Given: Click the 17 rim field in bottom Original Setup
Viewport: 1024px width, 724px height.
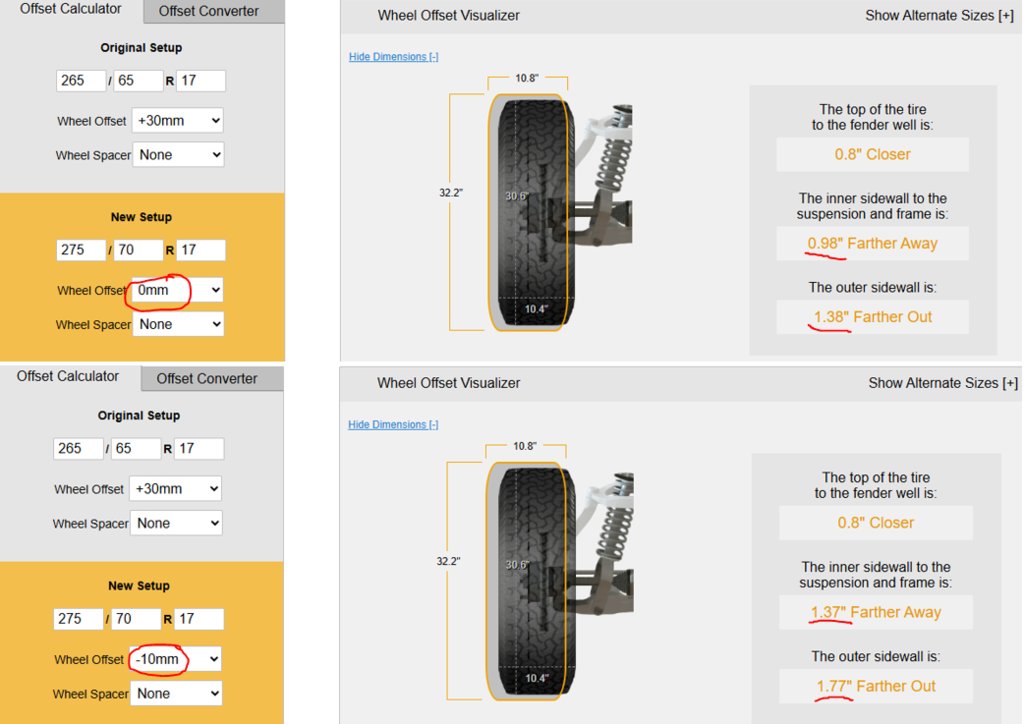Looking at the screenshot, I should pyautogui.click(x=199, y=449).
